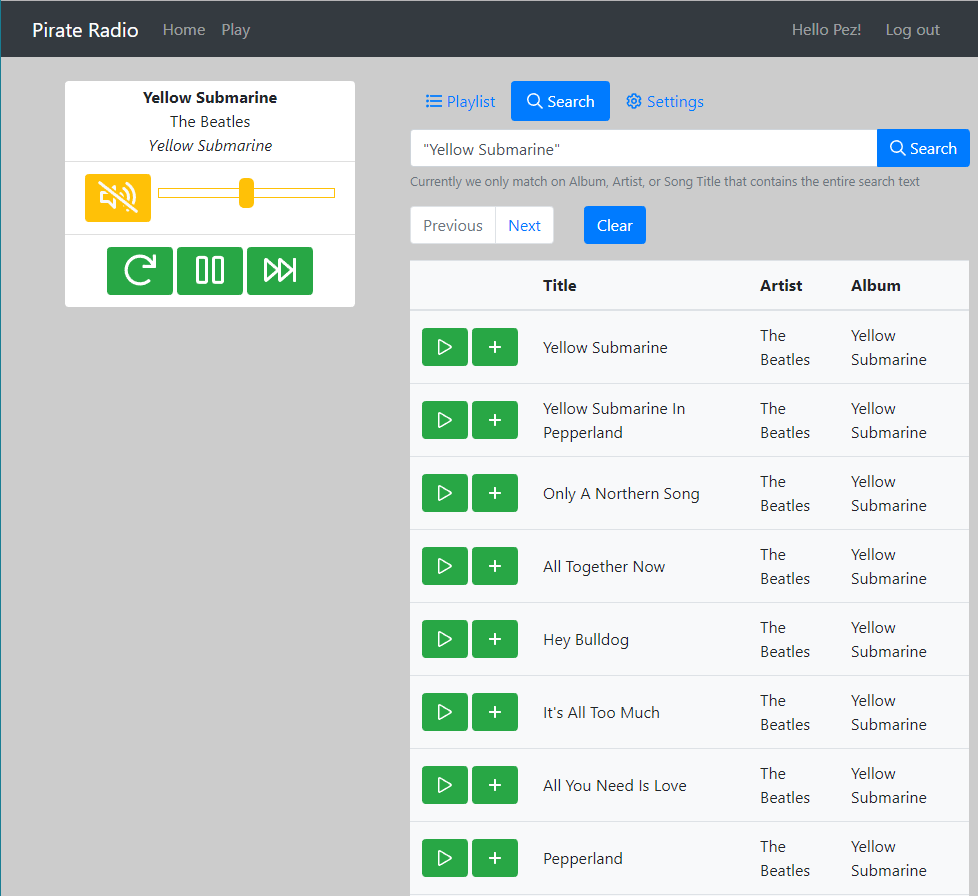Clear the search results
This screenshot has width=978, height=896.
click(614, 225)
